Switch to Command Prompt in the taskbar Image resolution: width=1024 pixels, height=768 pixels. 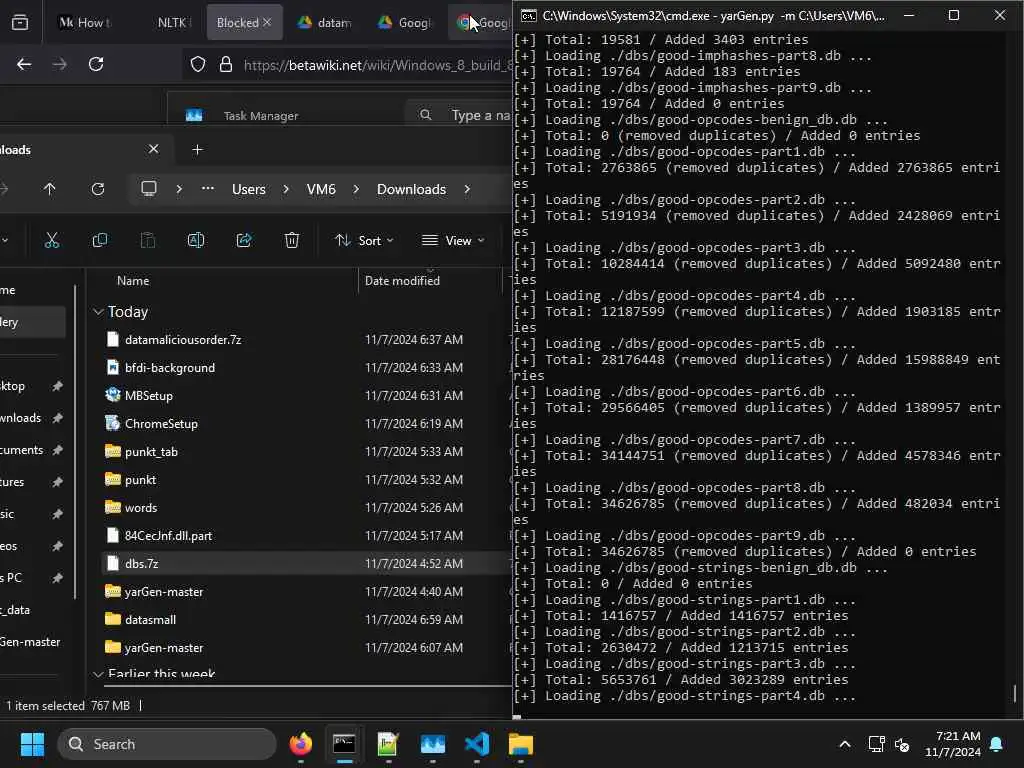coord(344,744)
